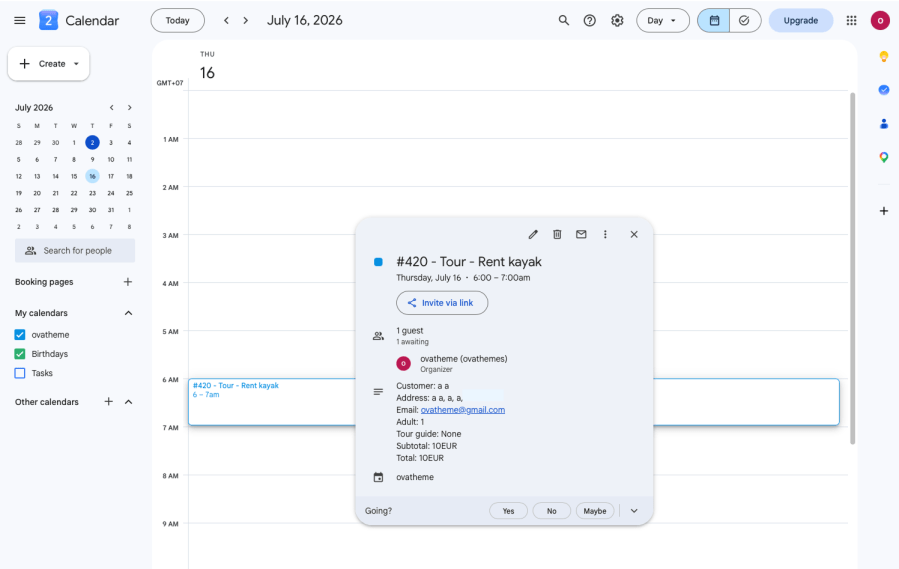Screen dimensions: 899x569
Task: Open Google Tasks side panel icon
Action: pos(884,89)
